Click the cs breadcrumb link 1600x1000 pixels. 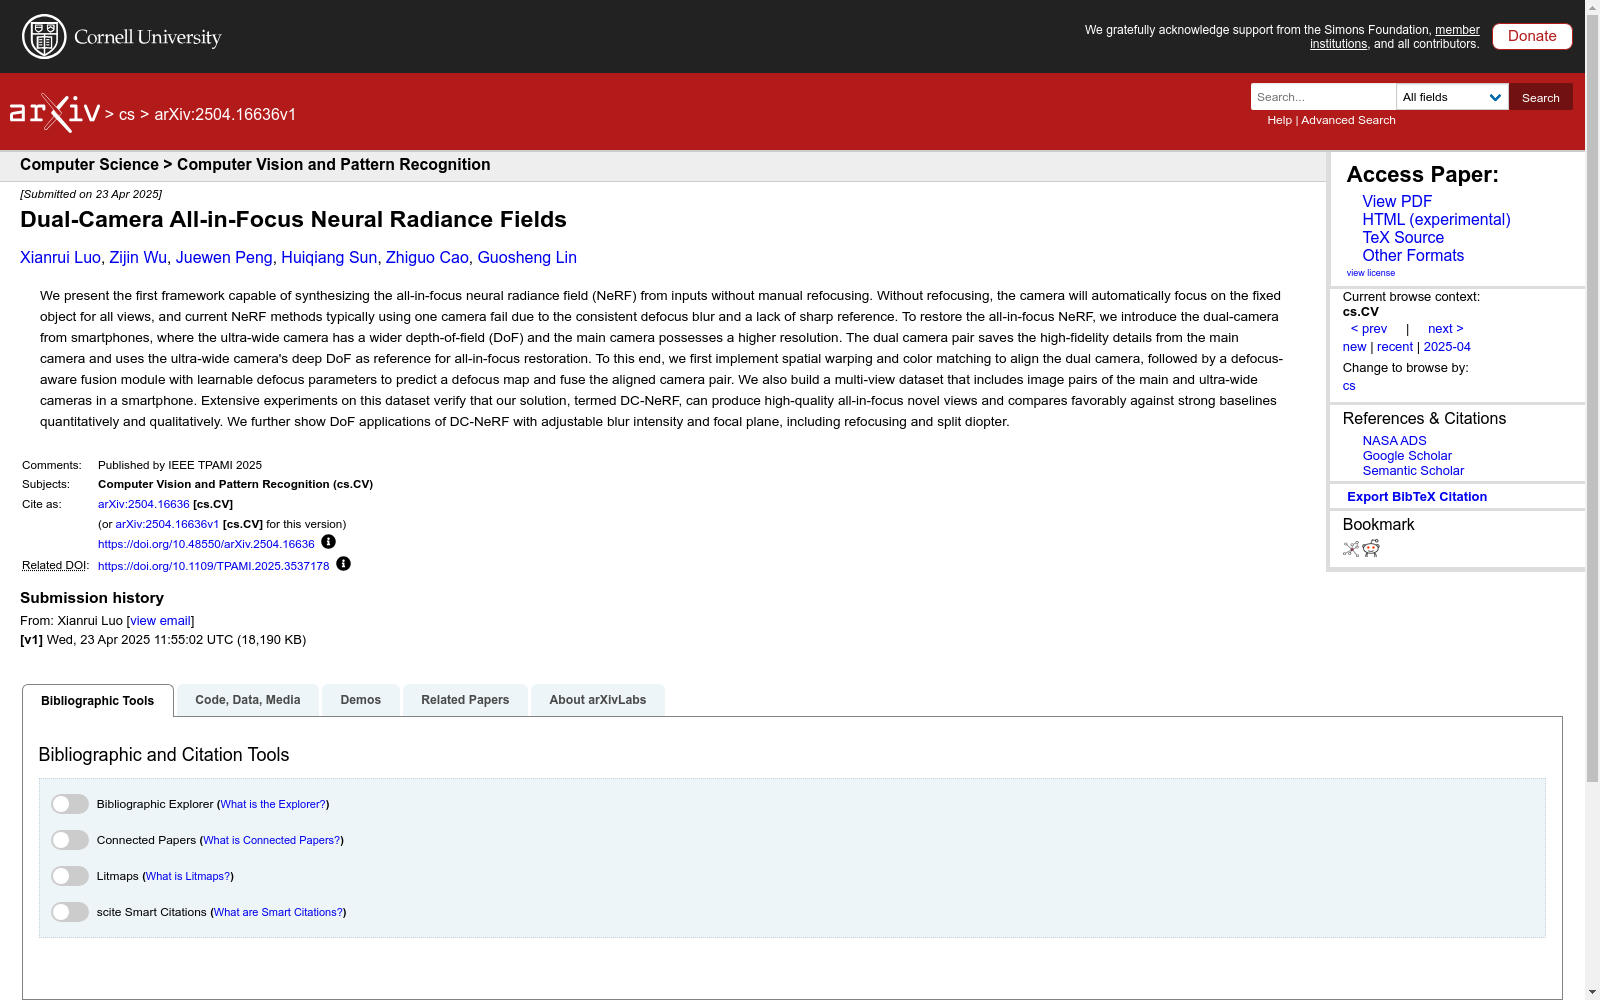(x=127, y=115)
